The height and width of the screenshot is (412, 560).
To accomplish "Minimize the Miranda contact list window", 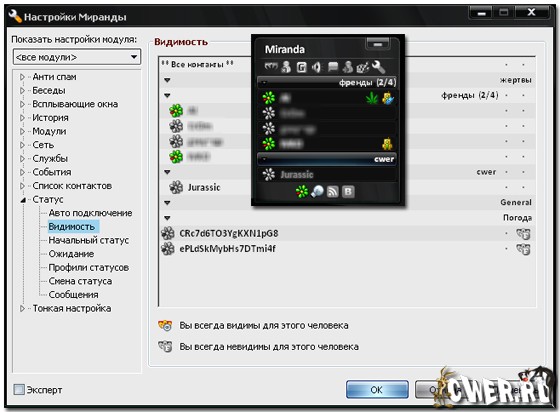I will [x=378, y=44].
